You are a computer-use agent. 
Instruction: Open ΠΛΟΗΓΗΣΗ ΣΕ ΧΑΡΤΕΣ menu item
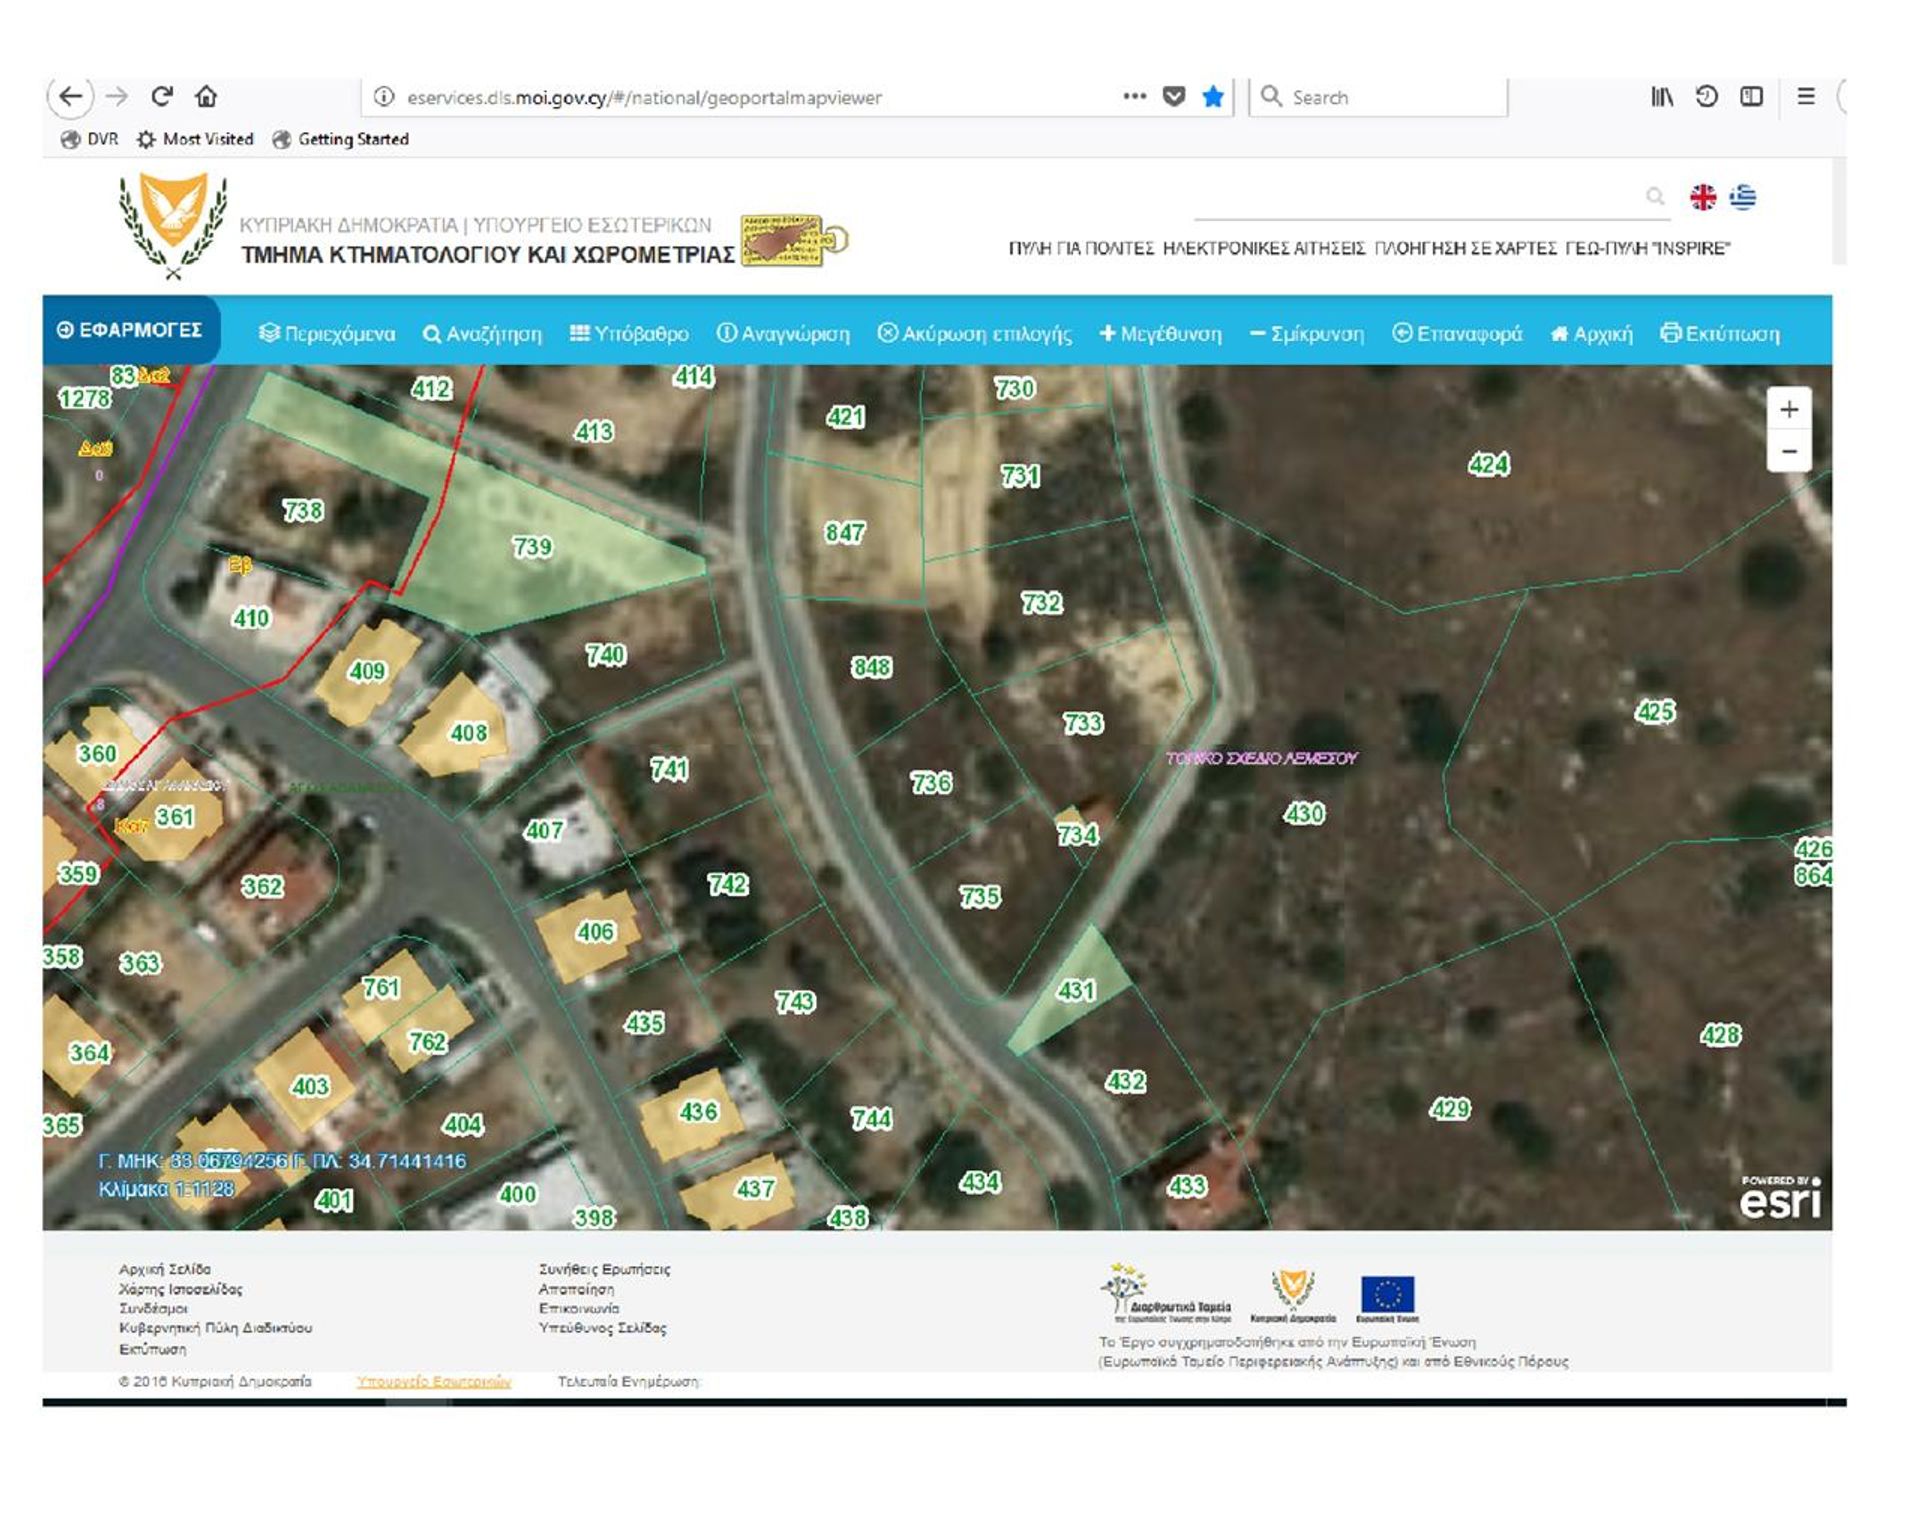tap(1465, 248)
